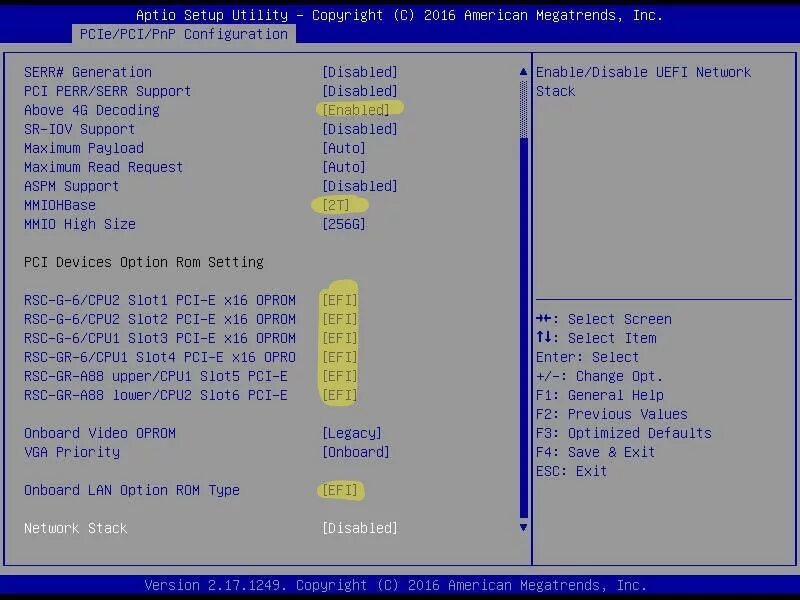This screenshot has width=800, height=600.
Task: Change Slot1 OPROM [EFI] value
Action: pos(340,300)
